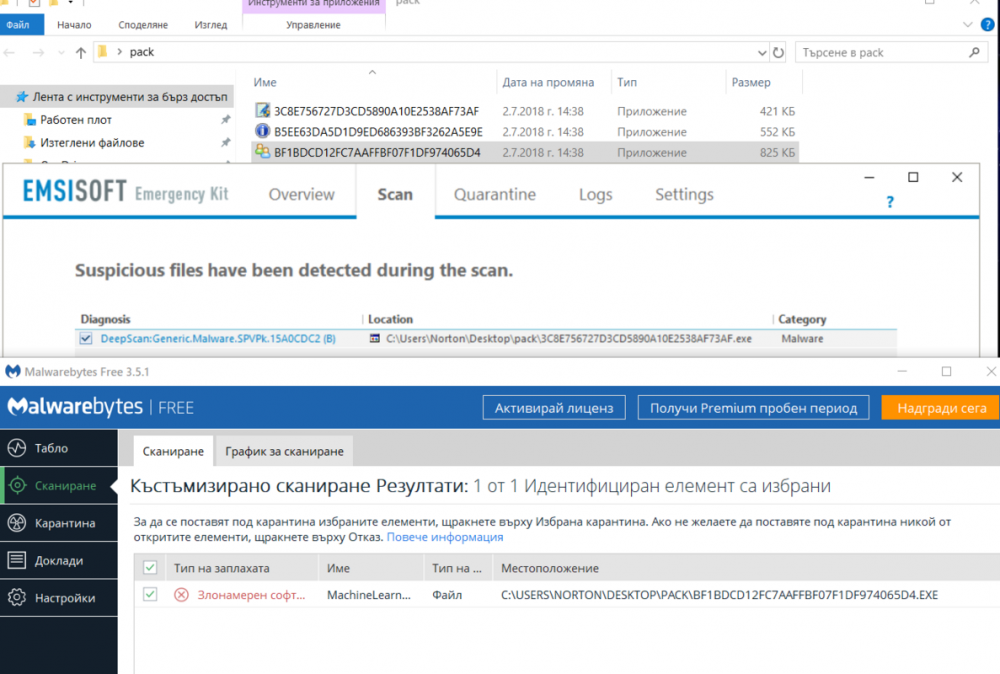Uncheck the Злонамерен софт result row checkbox
Image resolution: width=1000 pixels, height=674 pixels.
(150, 594)
